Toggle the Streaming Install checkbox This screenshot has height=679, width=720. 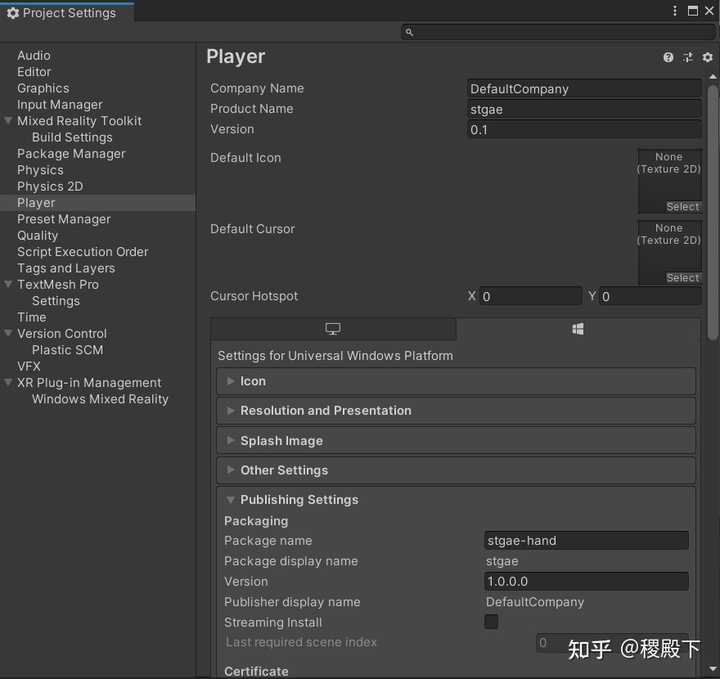pyautogui.click(x=491, y=622)
